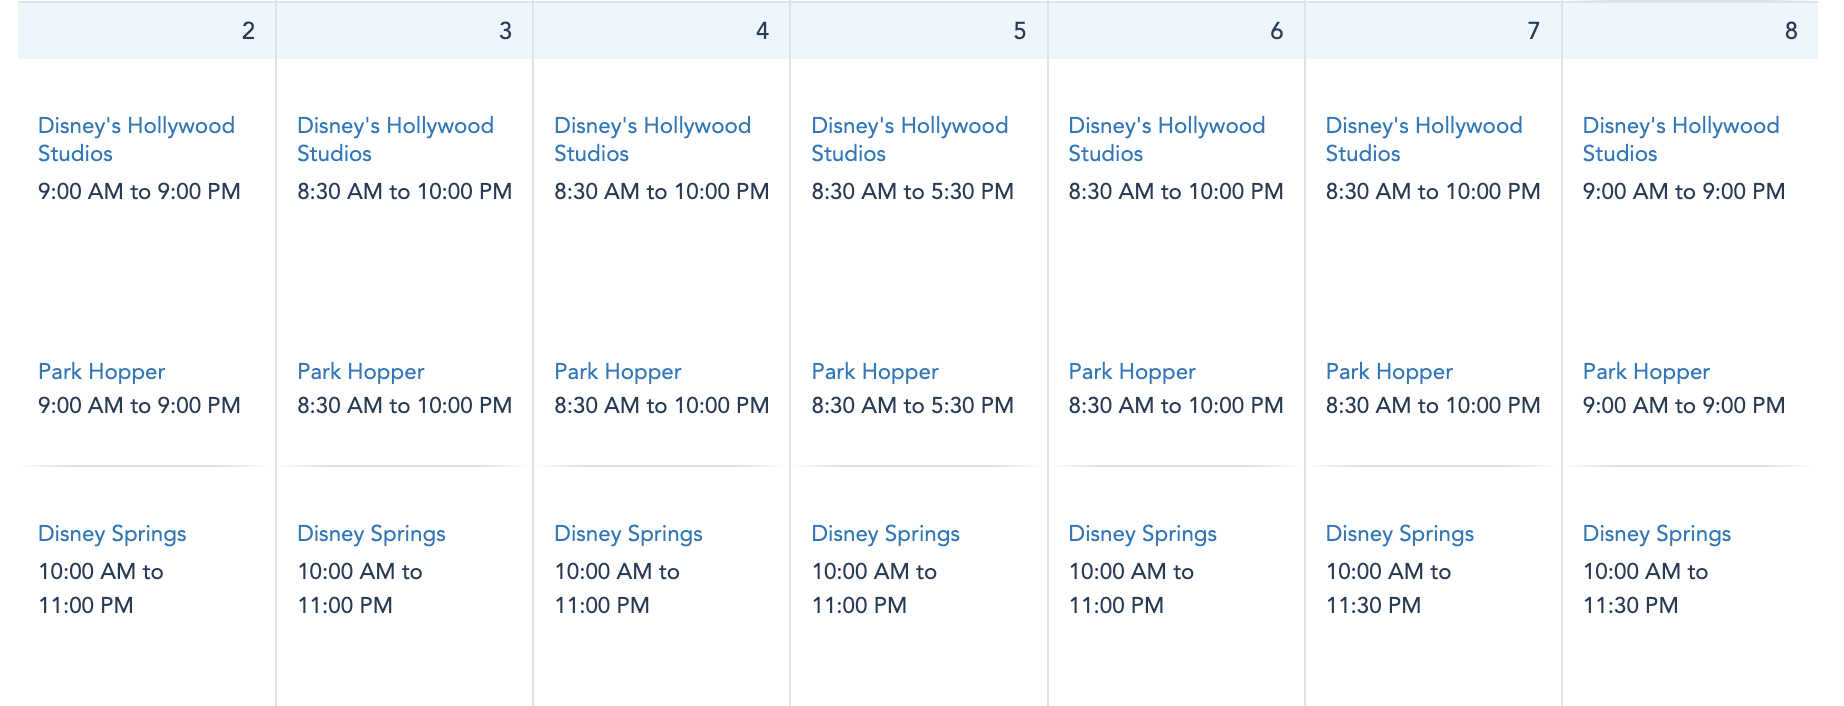Click Park Hopper link under day 2
This screenshot has height=706, width=1844.
[101, 372]
